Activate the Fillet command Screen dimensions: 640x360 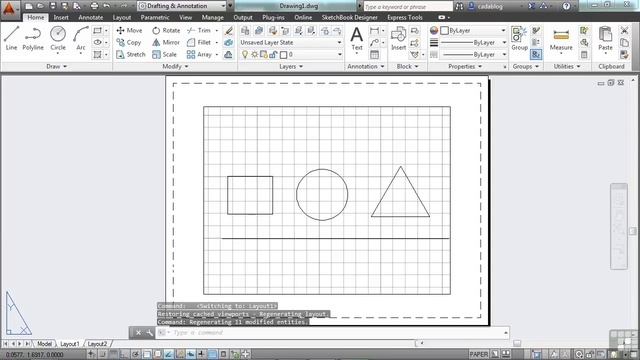tap(199, 42)
